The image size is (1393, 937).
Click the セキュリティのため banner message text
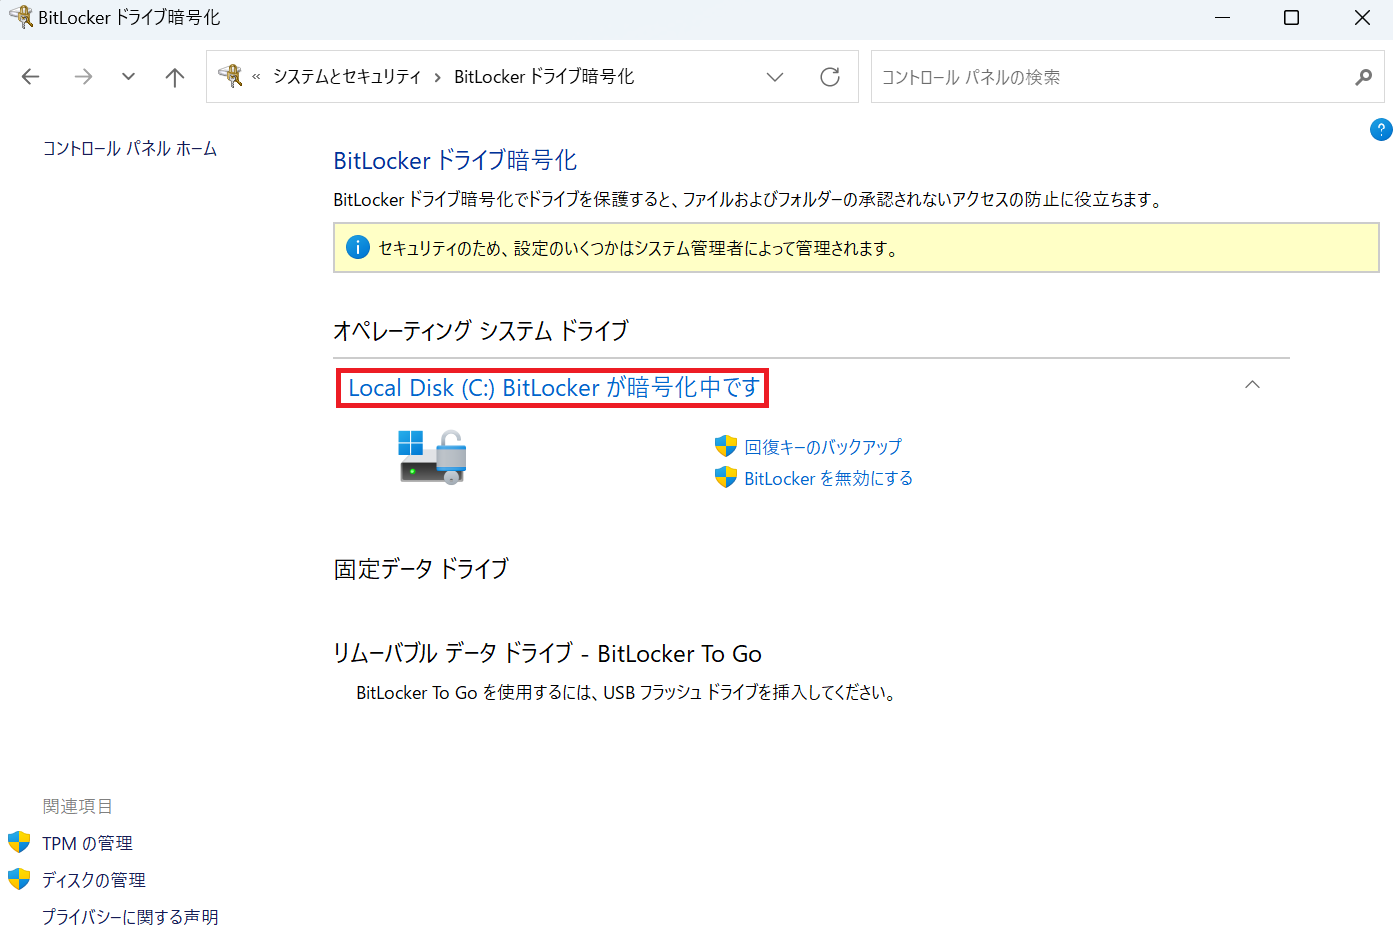tap(638, 248)
